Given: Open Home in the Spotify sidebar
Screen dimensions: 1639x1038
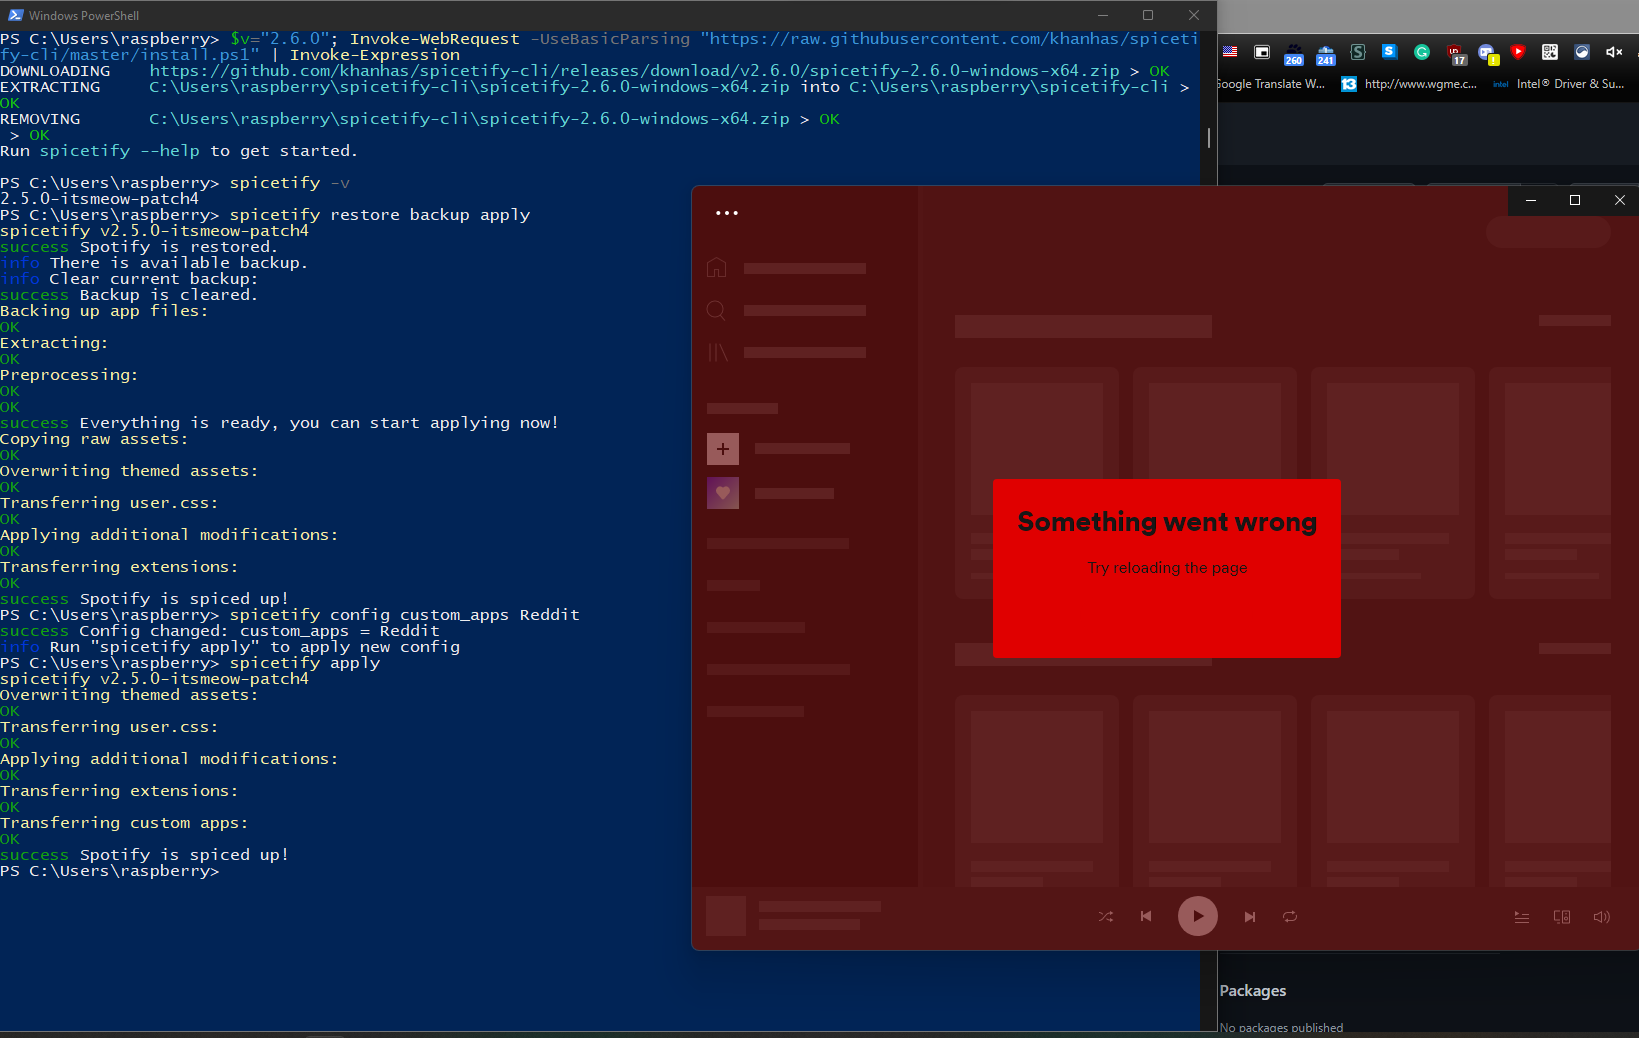Looking at the screenshot, I should [716, 267].
